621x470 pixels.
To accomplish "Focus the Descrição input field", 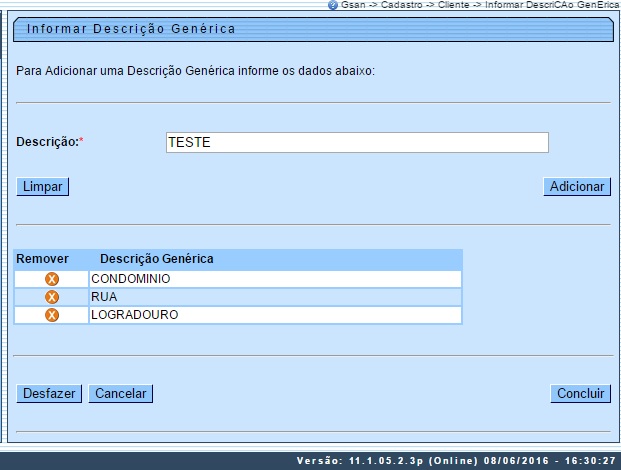I will [x=357, y=142].
